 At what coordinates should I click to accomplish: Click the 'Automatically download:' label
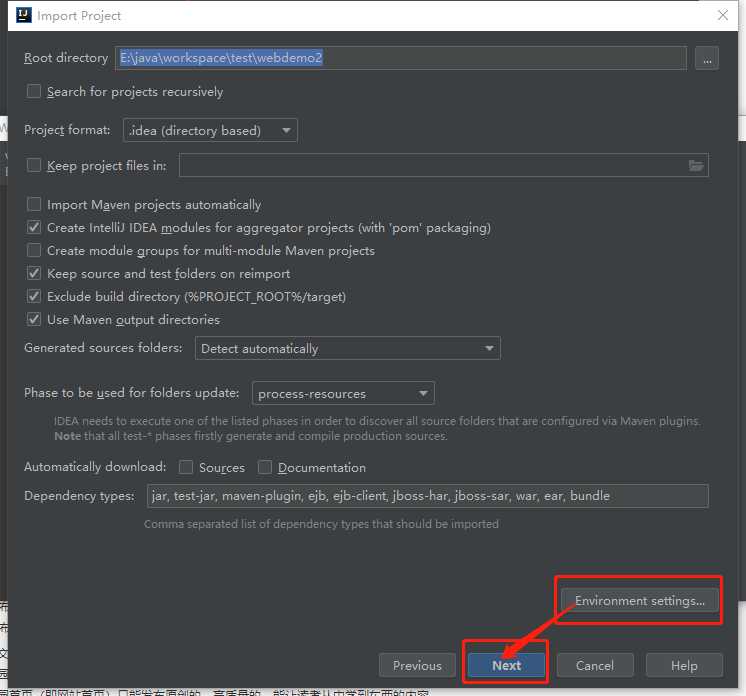coord(95,467)
